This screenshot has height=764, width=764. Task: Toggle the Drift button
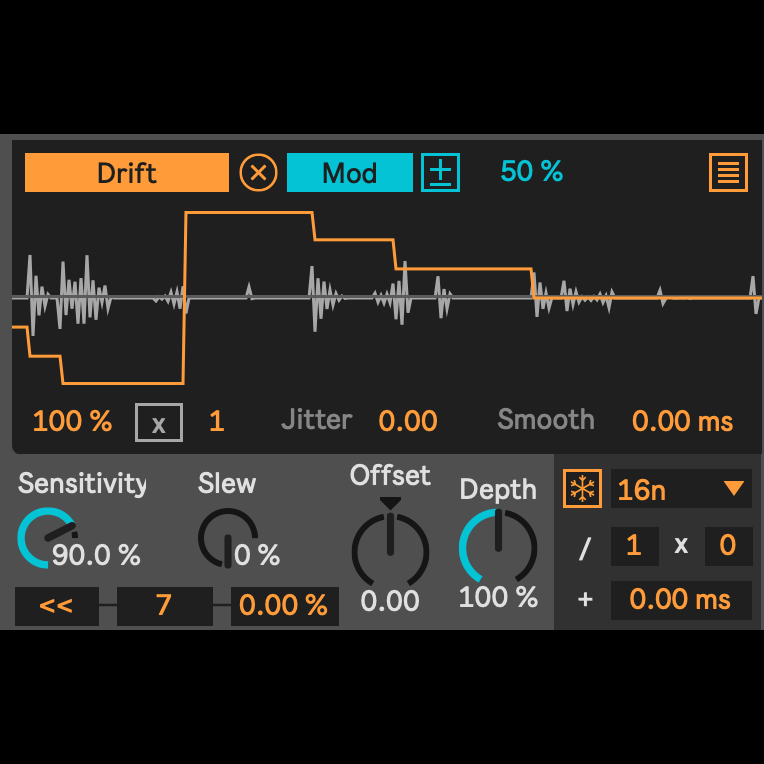[127, 172]
